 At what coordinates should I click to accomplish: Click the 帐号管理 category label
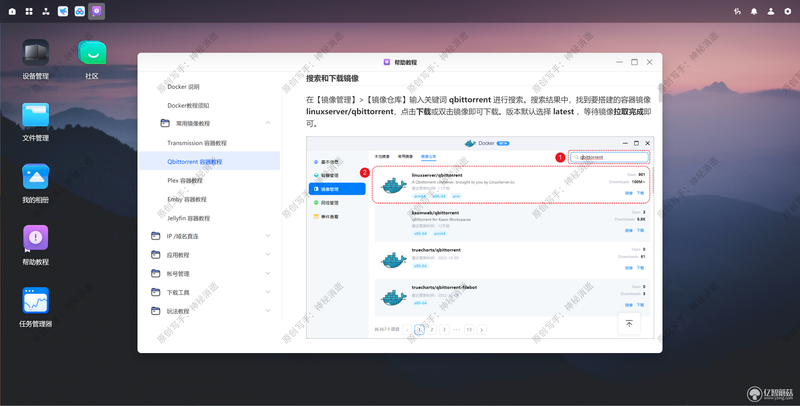click(178, 273)
